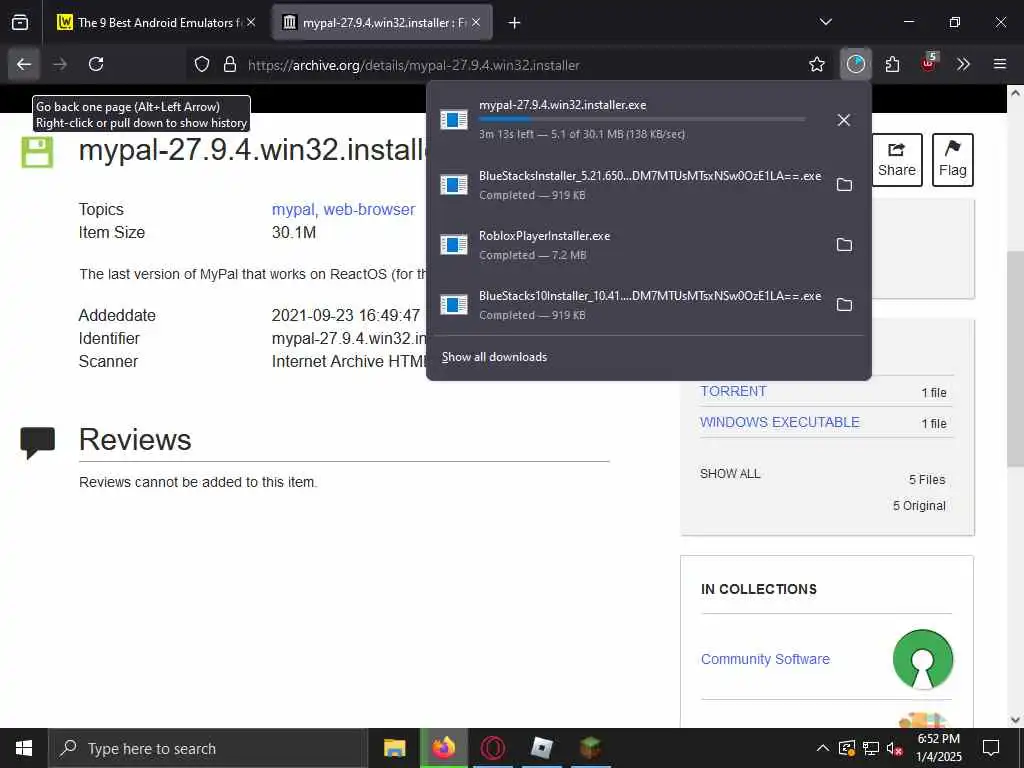This screenshot has height=768, width=1024.
Task: Reload the current page
Action: click(x=96, y=64)
